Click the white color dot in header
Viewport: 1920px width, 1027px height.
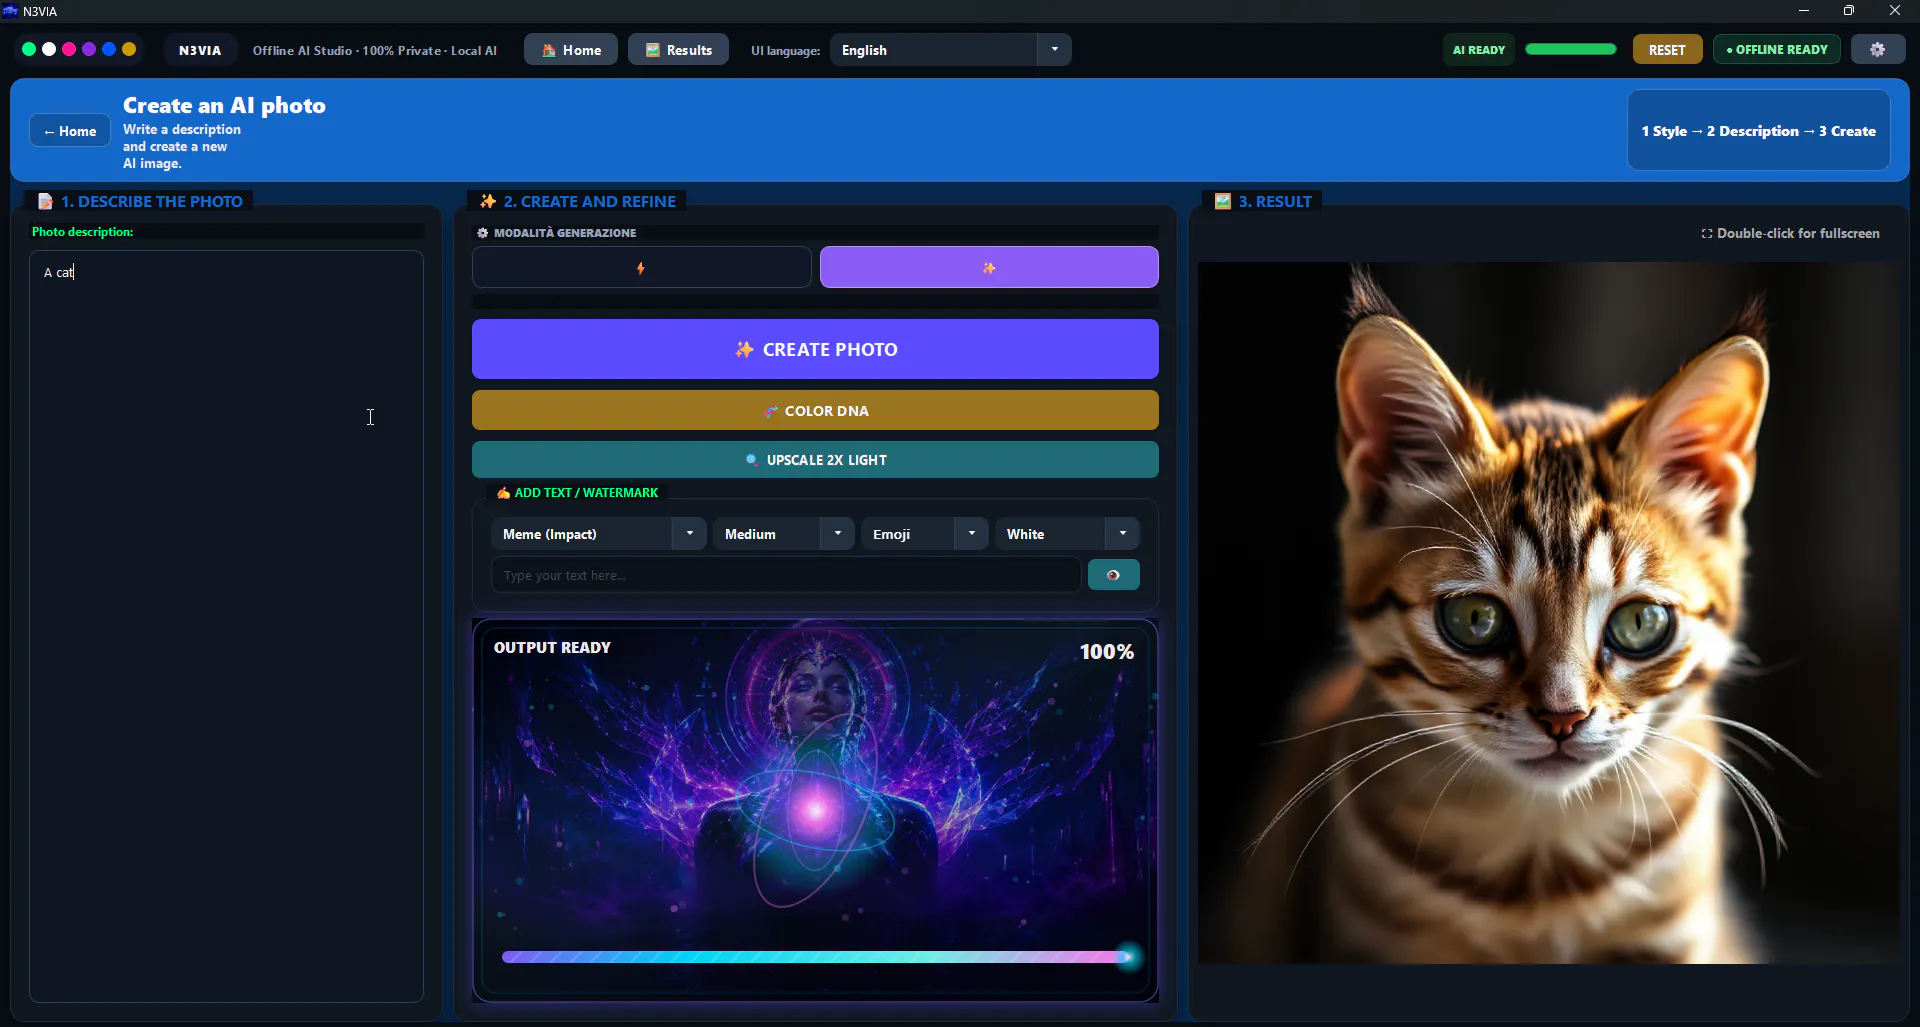coord(49,49)
